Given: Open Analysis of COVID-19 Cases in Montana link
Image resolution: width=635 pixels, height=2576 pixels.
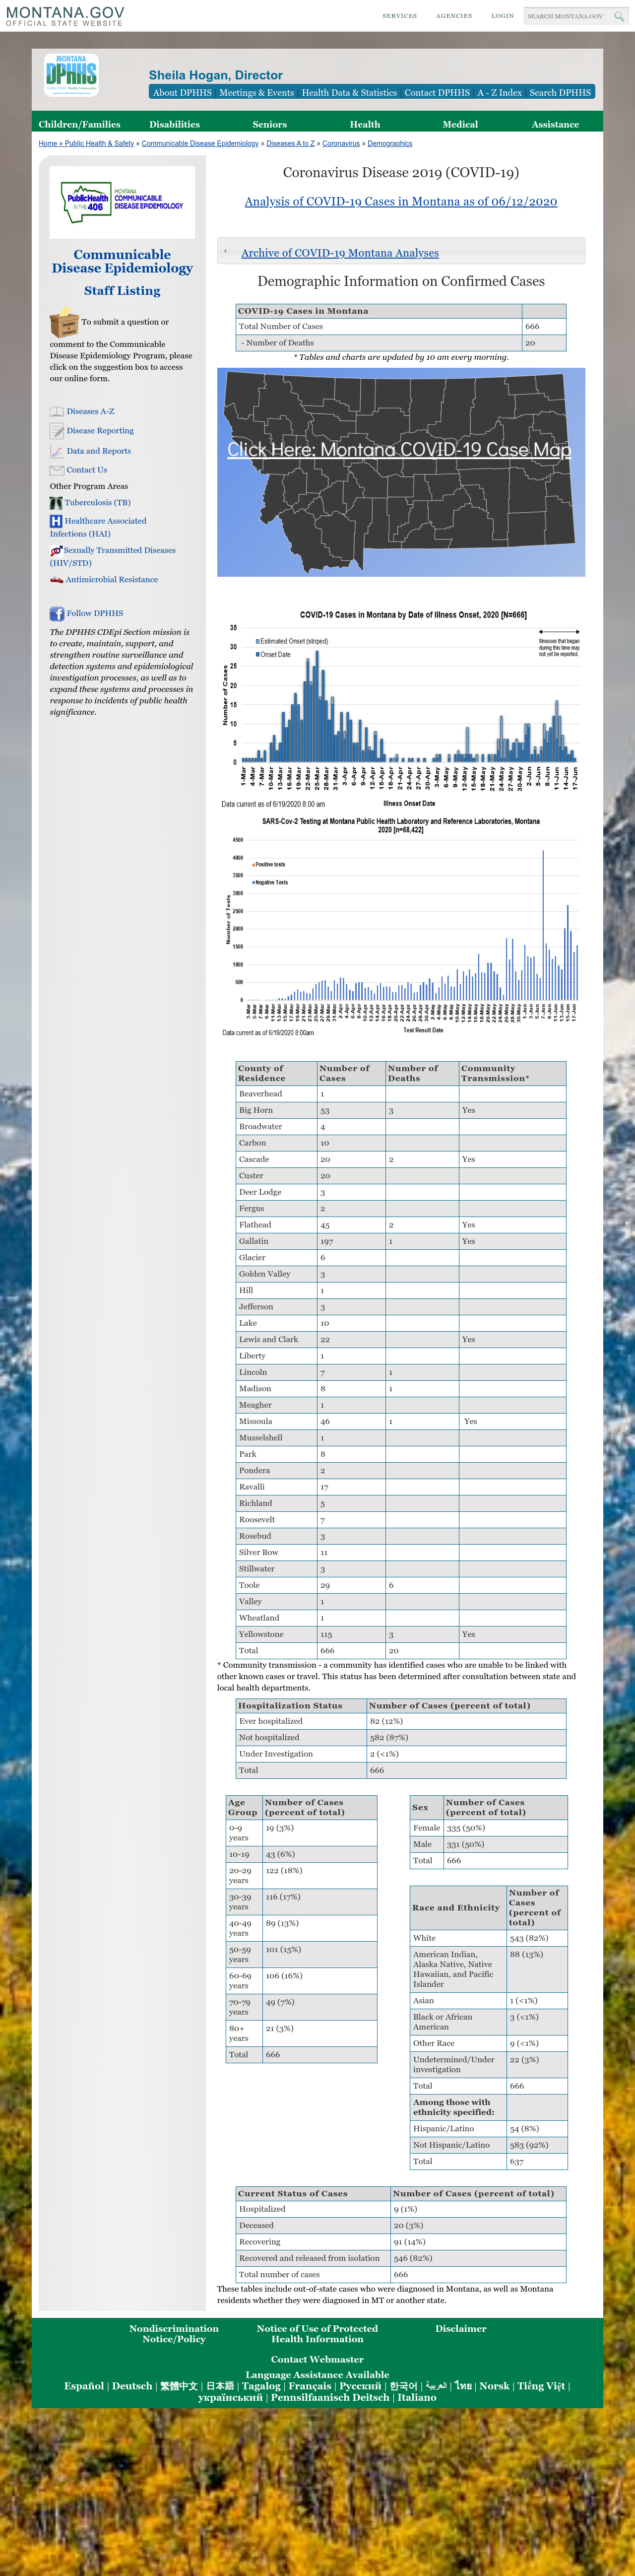Looking at the screenshot, I should point(401,201).
